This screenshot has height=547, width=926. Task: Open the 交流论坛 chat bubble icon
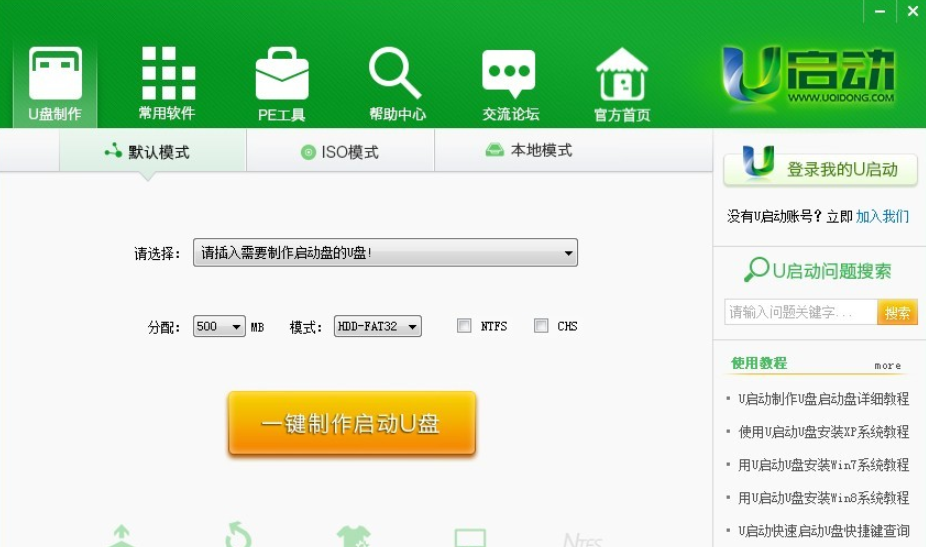(508, 74)
